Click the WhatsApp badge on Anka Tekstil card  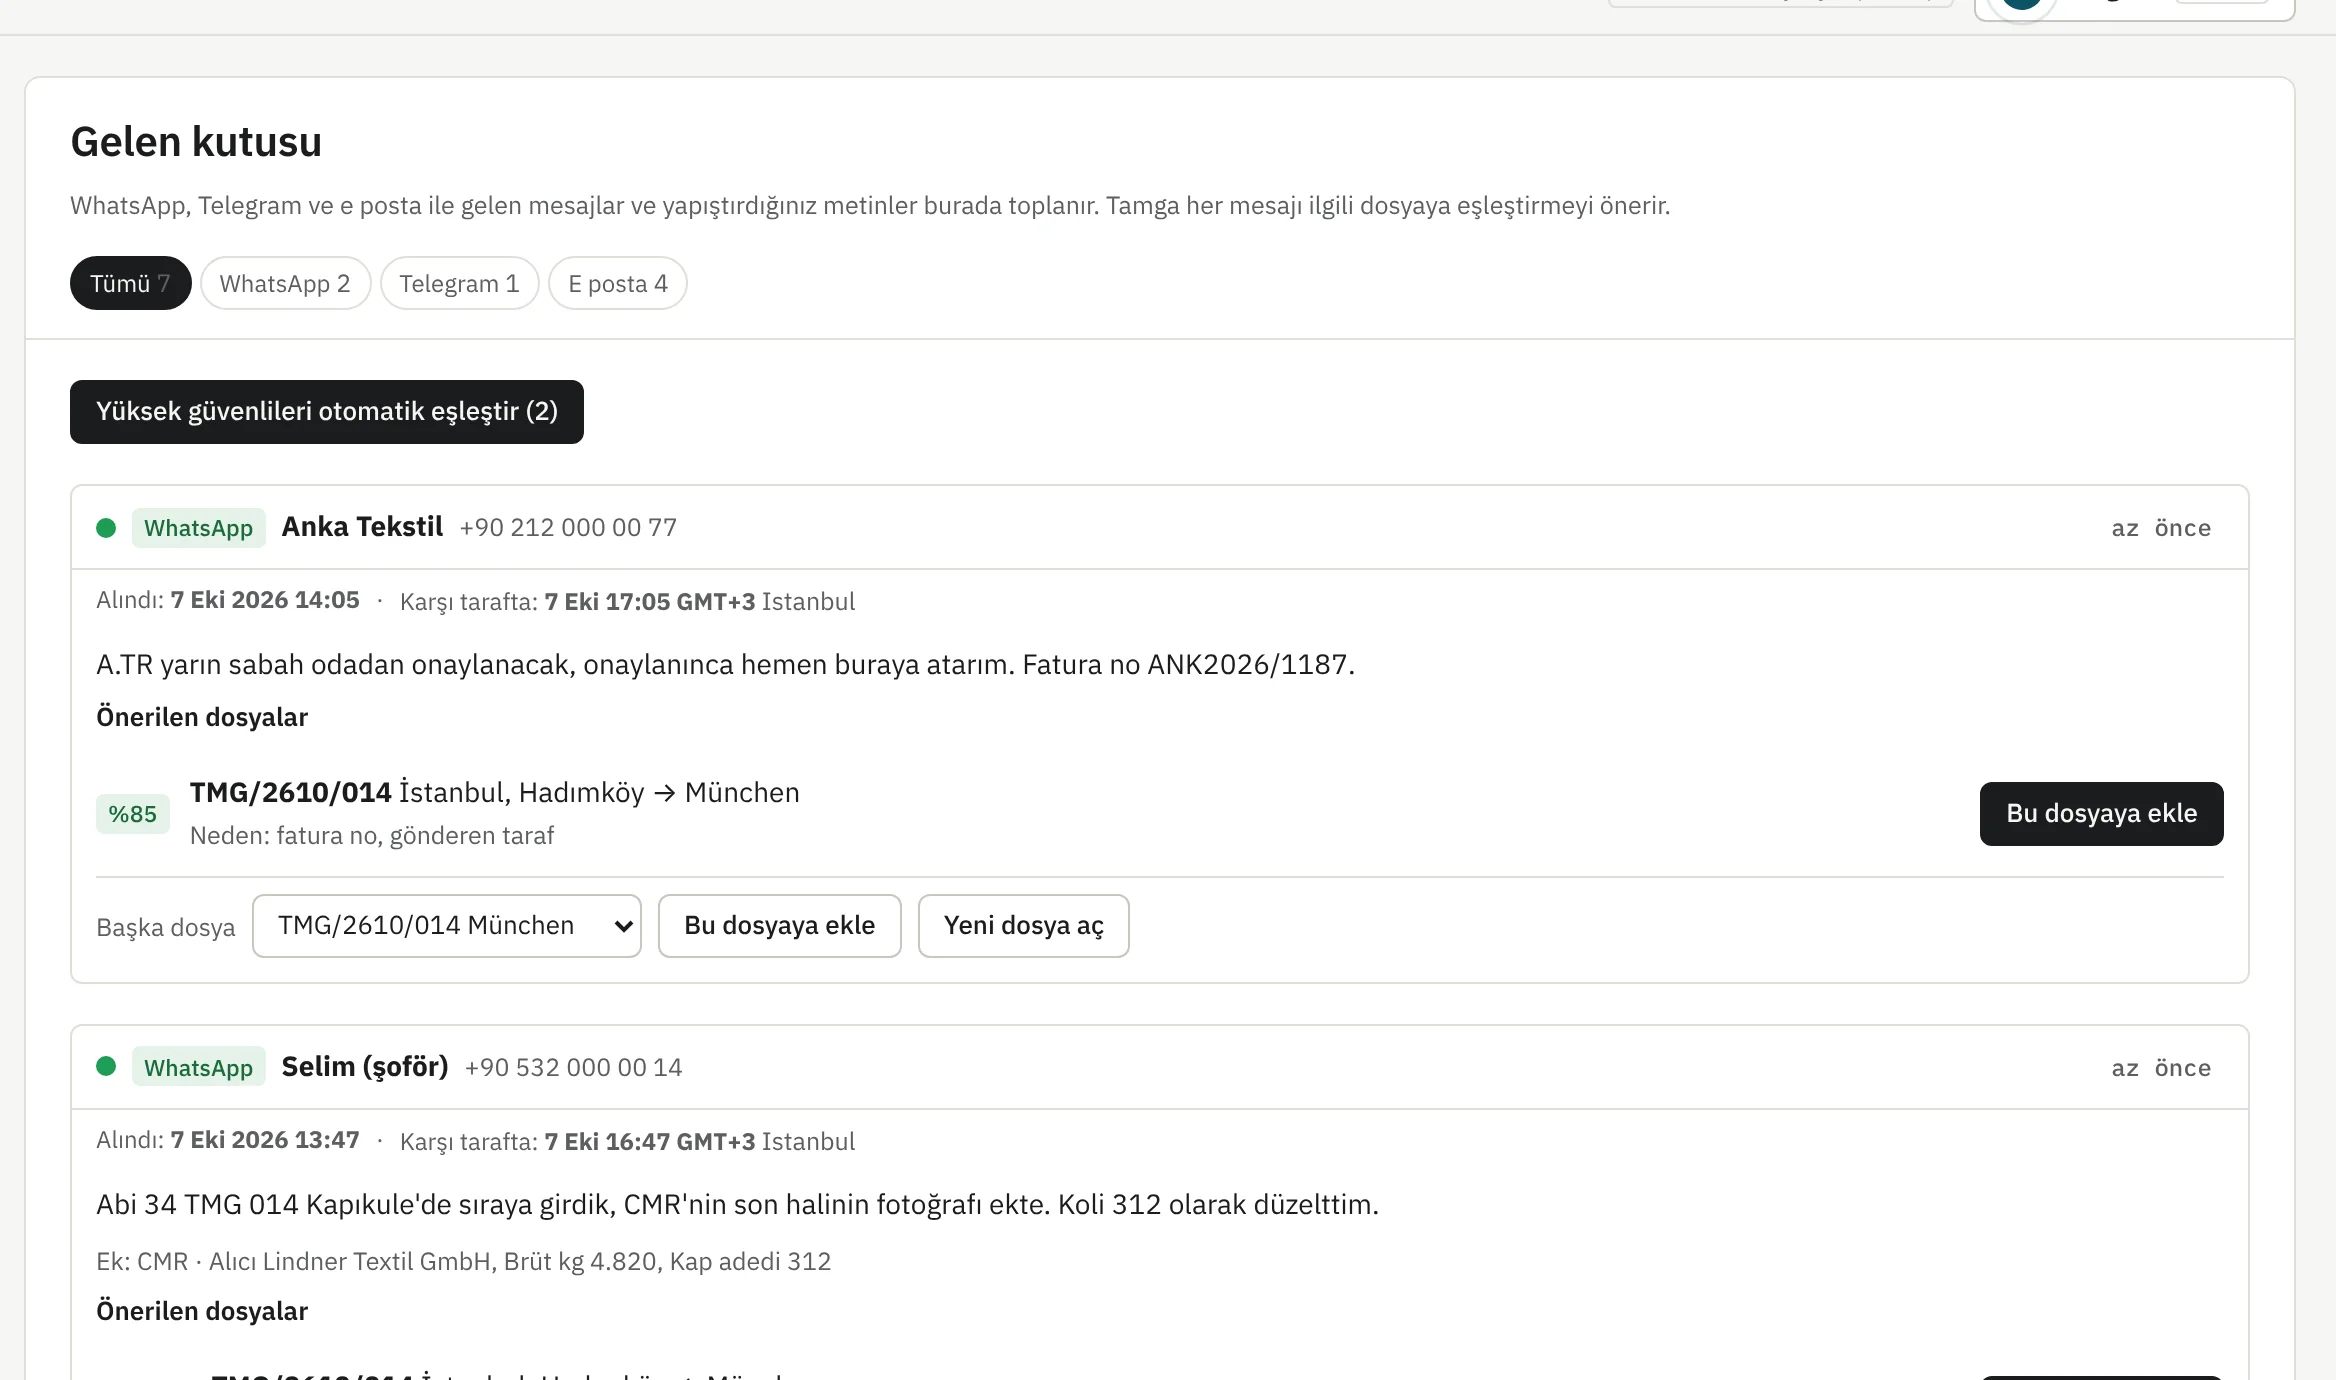[x=198, y=528]
